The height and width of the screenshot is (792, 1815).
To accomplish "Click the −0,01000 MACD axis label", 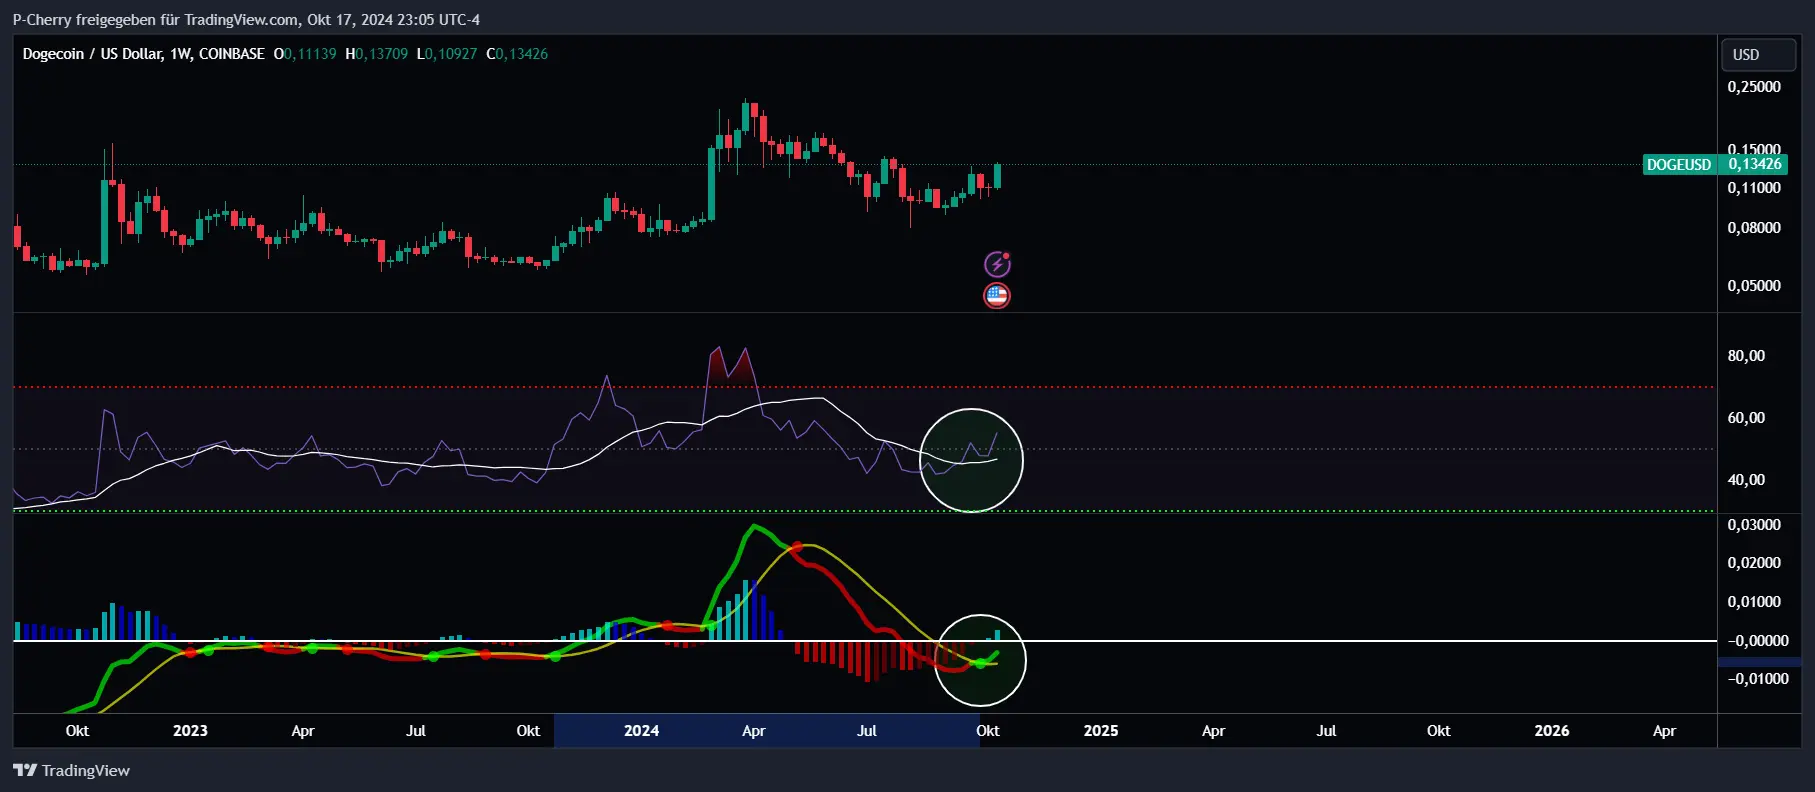I will point(1757,679).
